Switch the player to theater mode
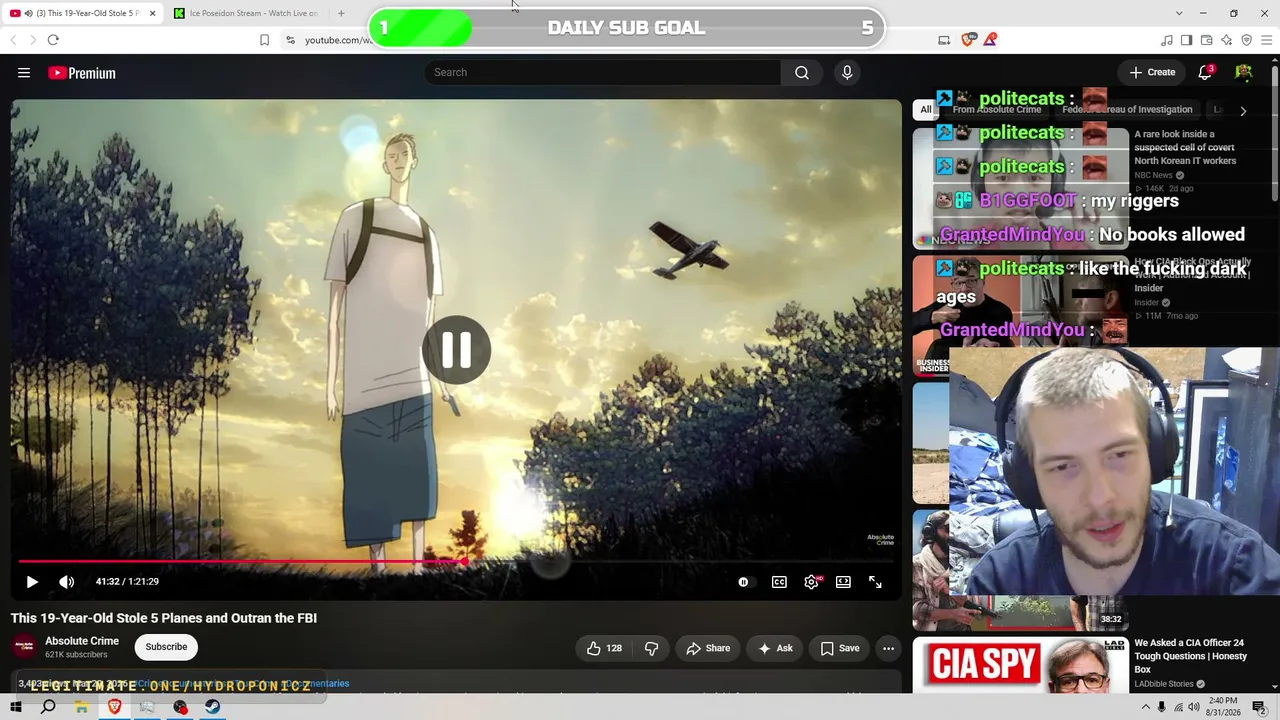The image size is (1280, 720). click(x=843, y=582)
